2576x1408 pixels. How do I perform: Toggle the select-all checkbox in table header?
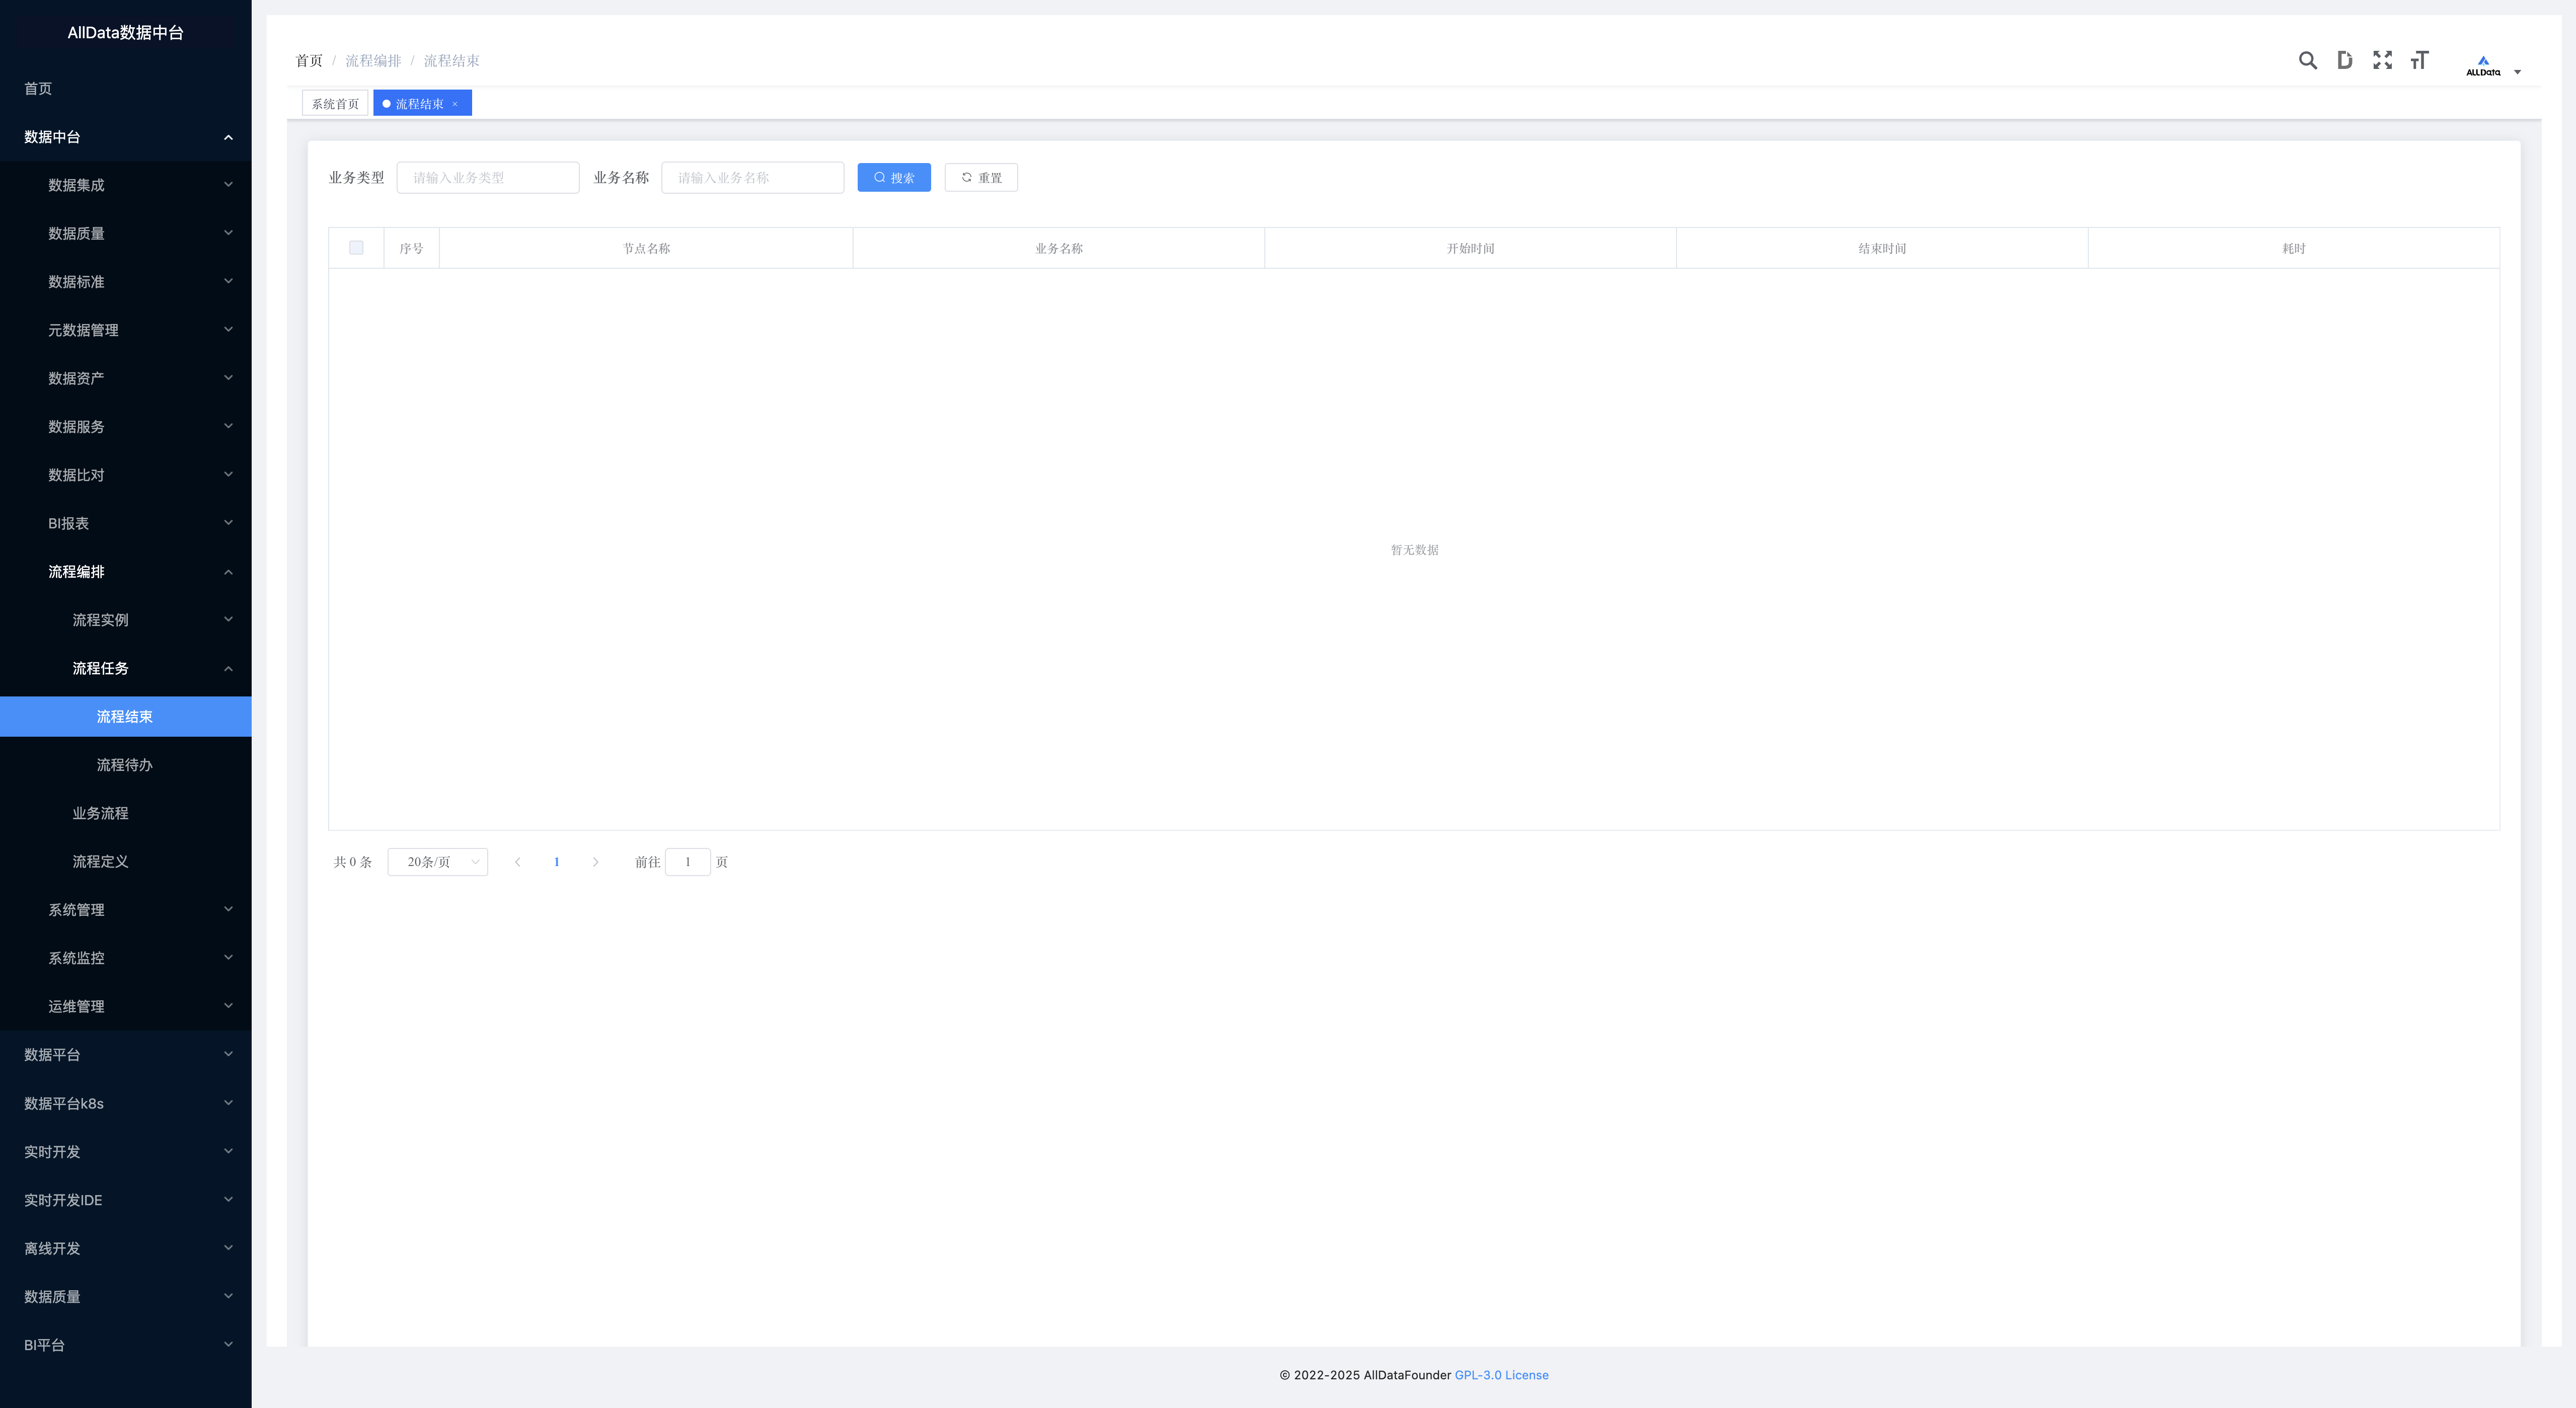tap(356, 247)
